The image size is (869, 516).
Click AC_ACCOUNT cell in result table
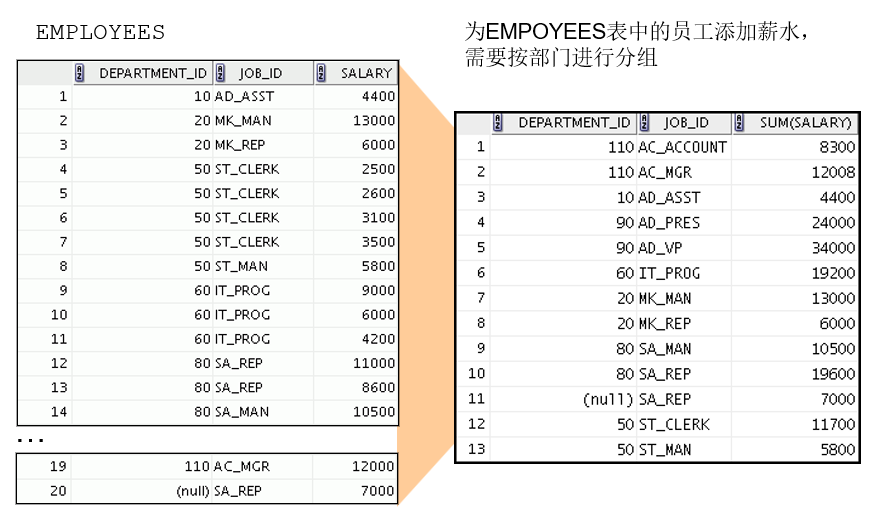click(682, 147)
